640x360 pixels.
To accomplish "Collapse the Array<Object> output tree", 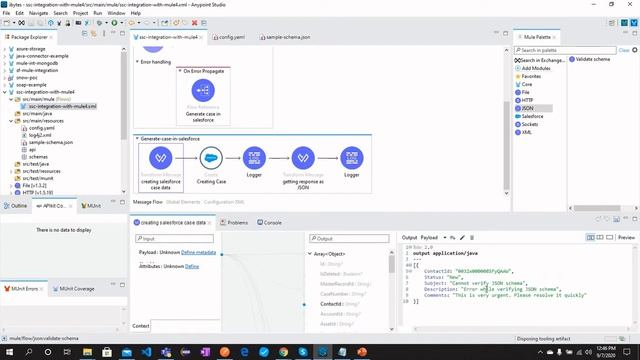I will (310, 254).
